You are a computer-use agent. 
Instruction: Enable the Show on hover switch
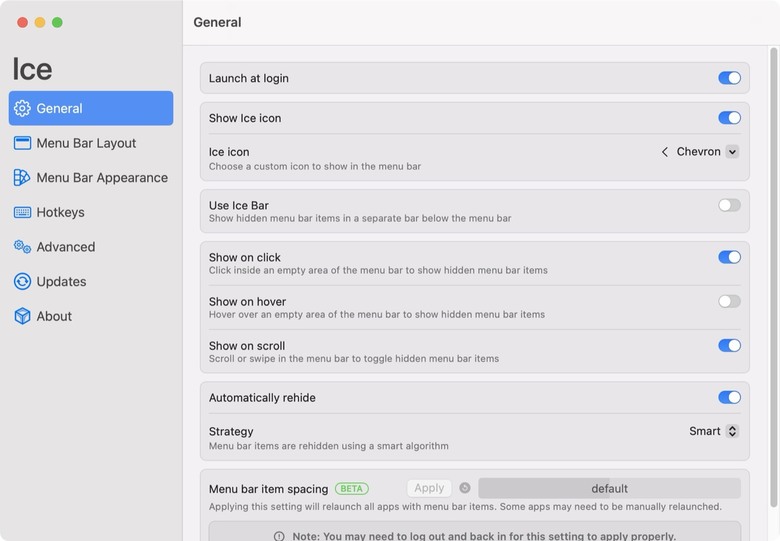click(729, 301)
